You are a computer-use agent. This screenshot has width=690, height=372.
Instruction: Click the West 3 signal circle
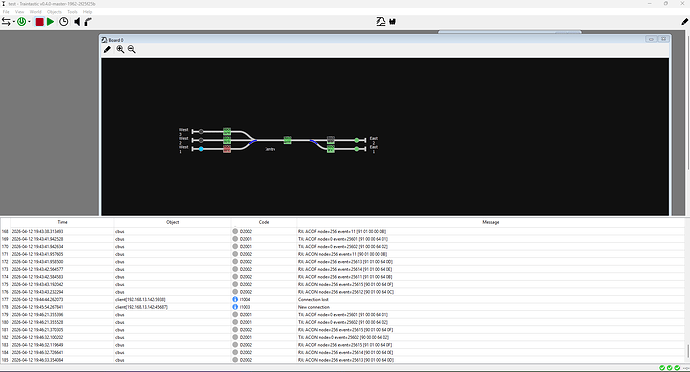(x=201, y=132)
